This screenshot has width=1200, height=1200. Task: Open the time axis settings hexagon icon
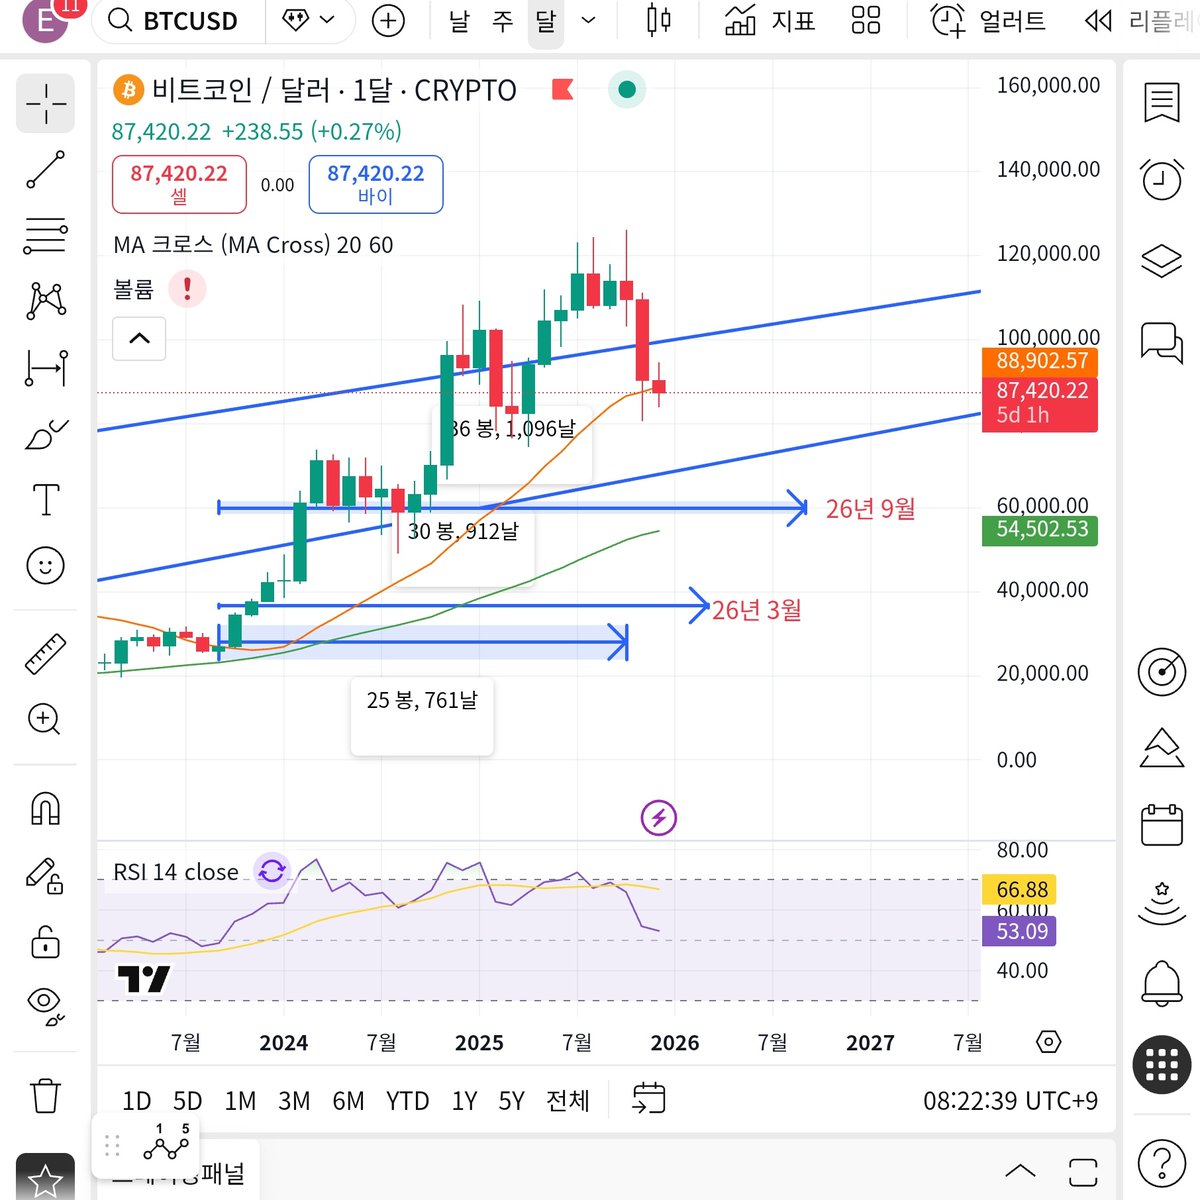pyautogui.click(x=1048, y=1042)
